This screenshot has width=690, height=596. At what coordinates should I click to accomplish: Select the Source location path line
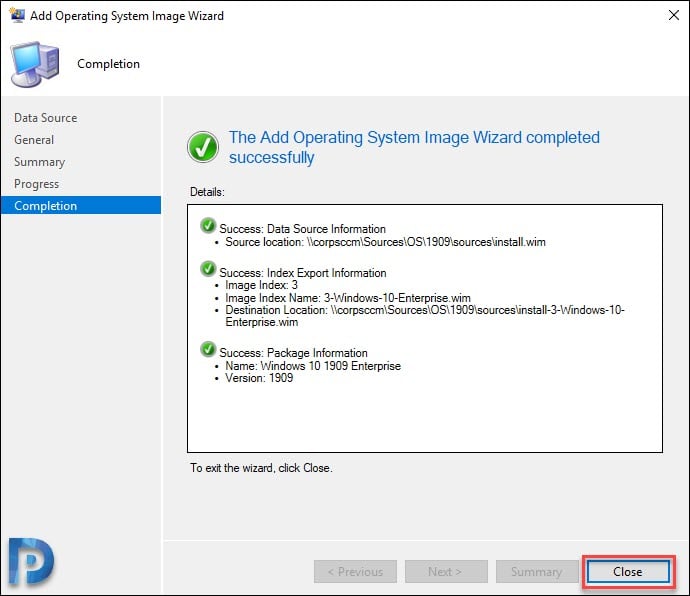pyautogui.click(x=385, y=242)
